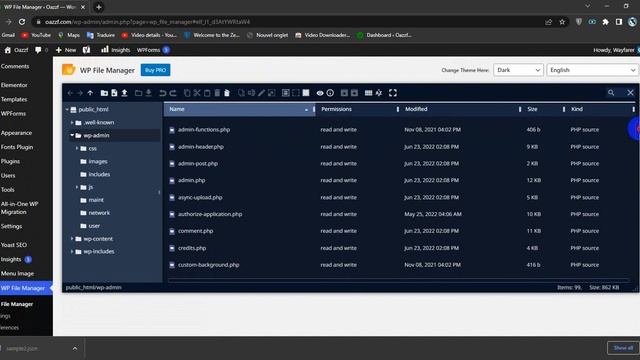
Task: Switch the view with the grid view icon
Action: 368,93
